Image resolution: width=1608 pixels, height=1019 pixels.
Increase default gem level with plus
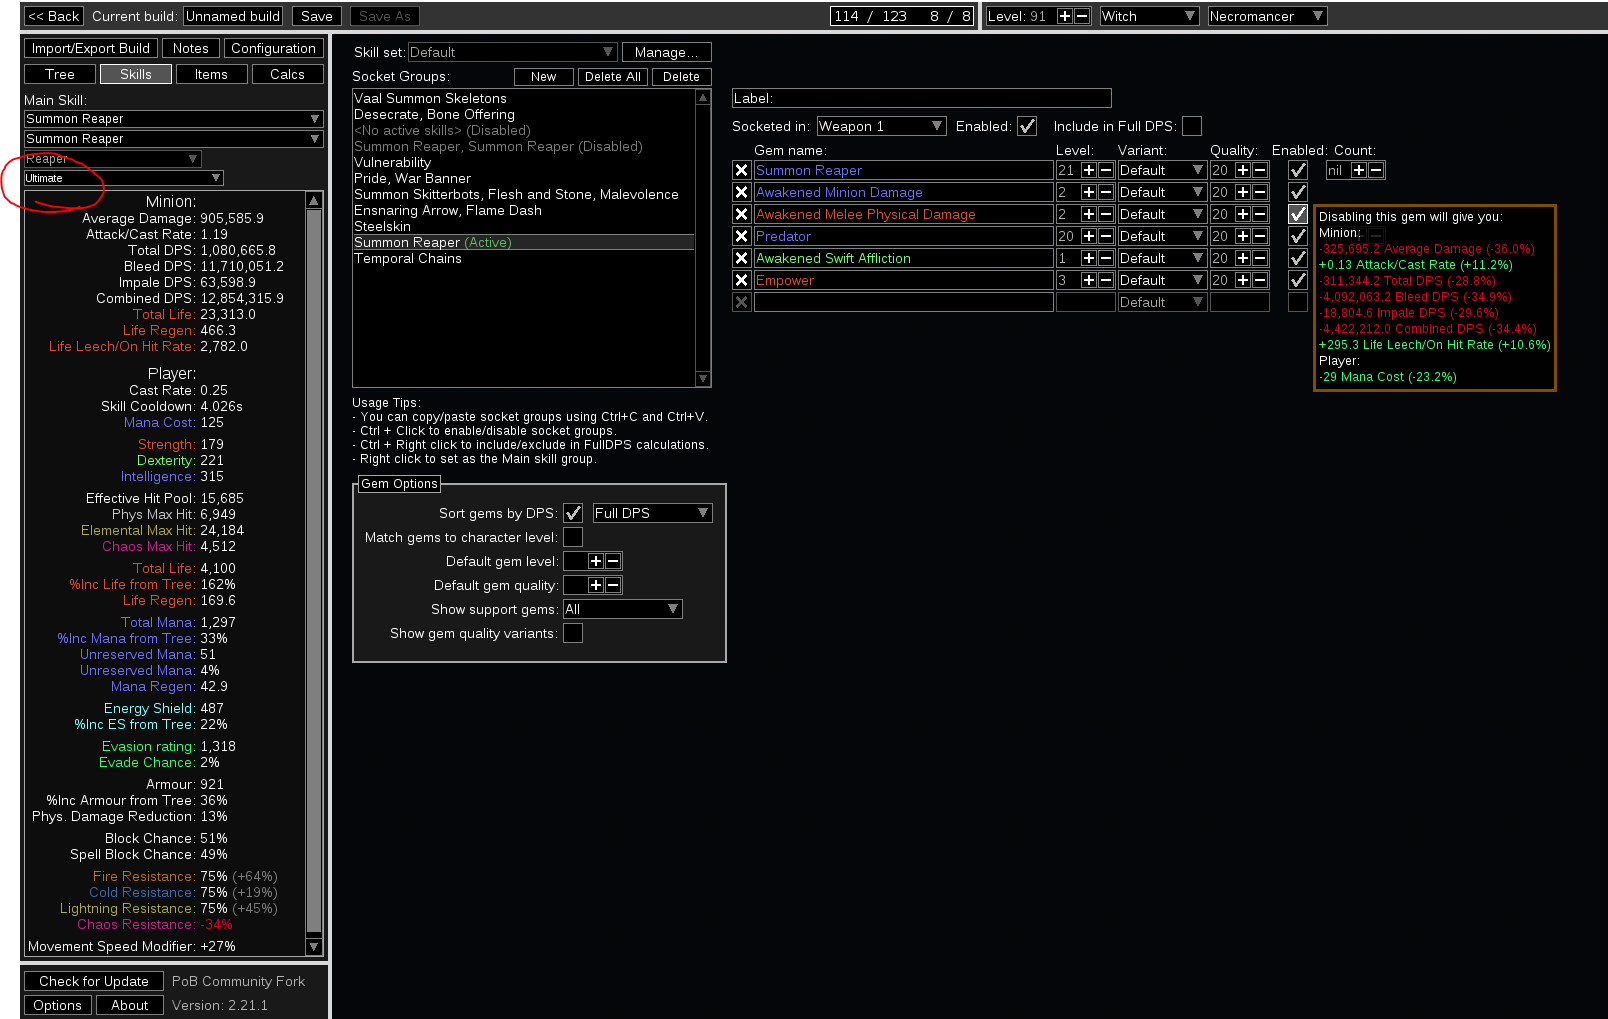pos(596,561)
